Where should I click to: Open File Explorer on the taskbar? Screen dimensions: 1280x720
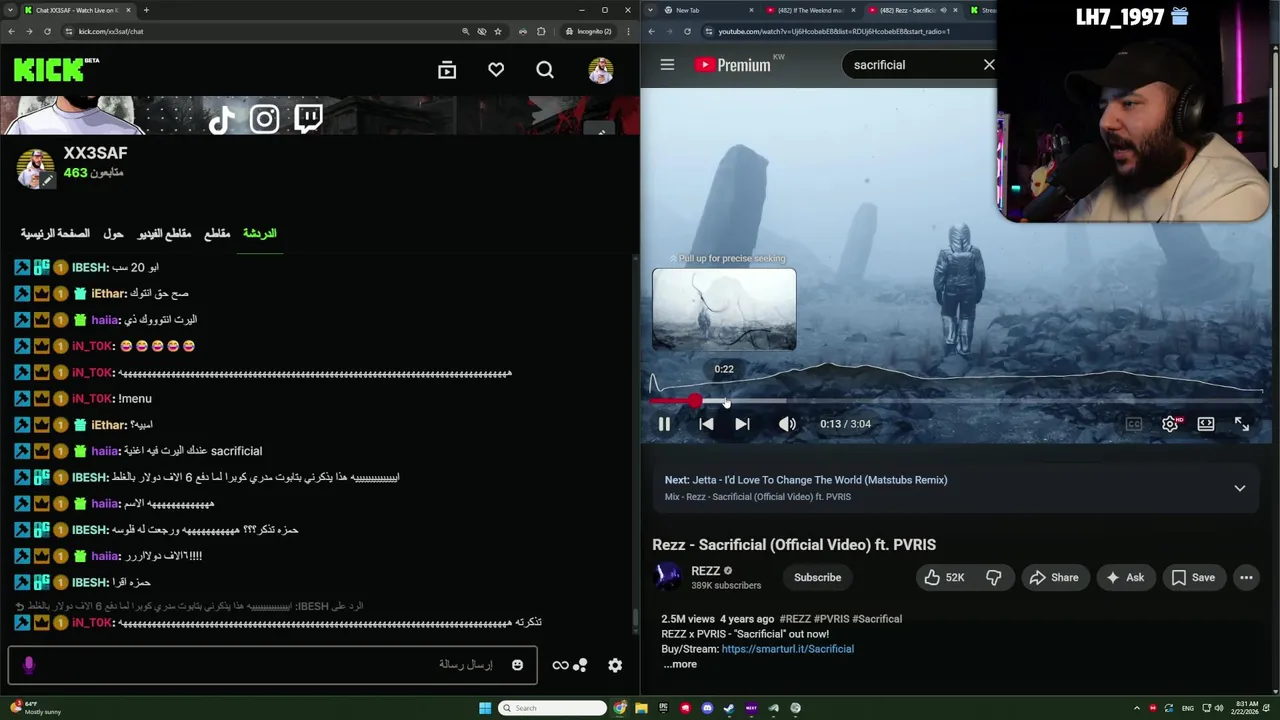point(641,708)
